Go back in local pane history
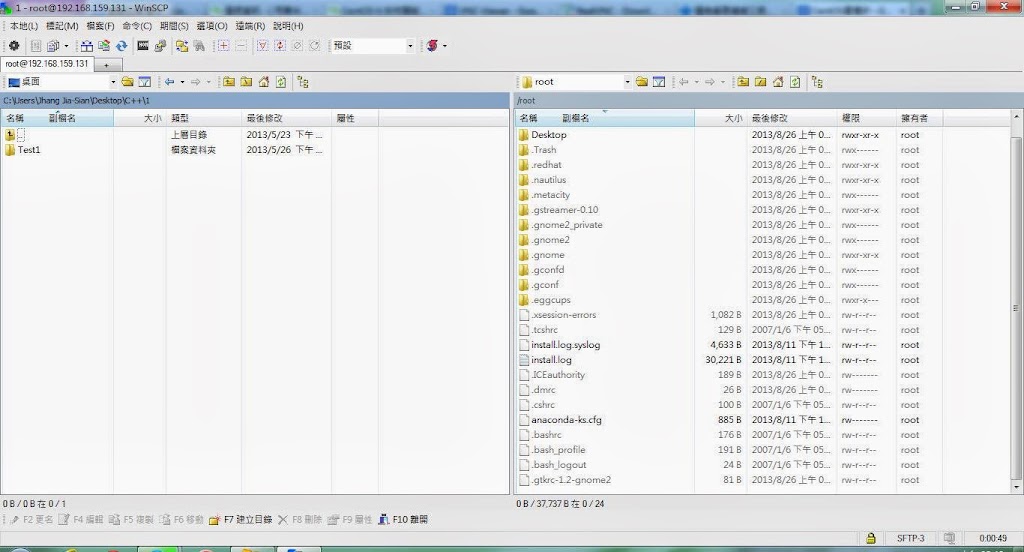The image size is (1024, 552). pyautogui.click(x=170, y=82)
